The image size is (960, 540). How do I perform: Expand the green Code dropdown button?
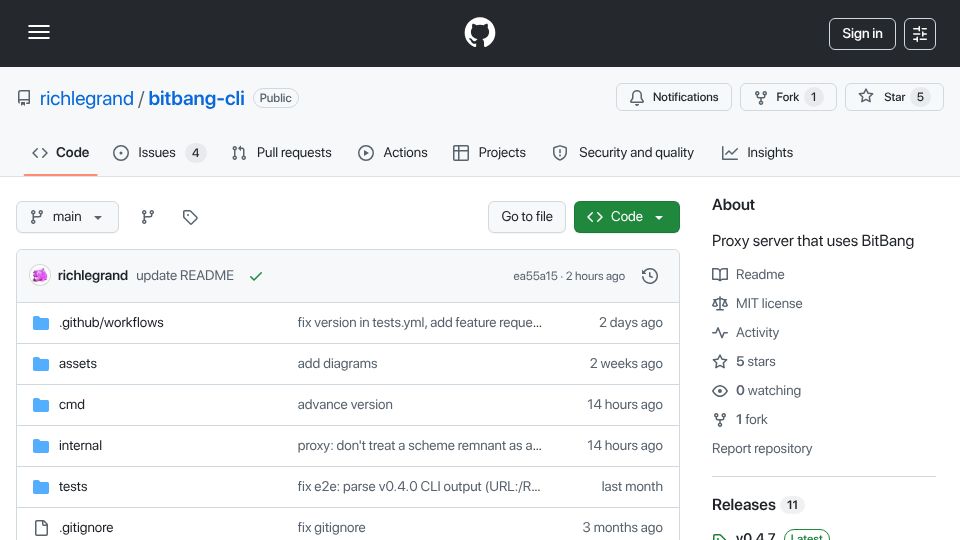tap(626, 217)
